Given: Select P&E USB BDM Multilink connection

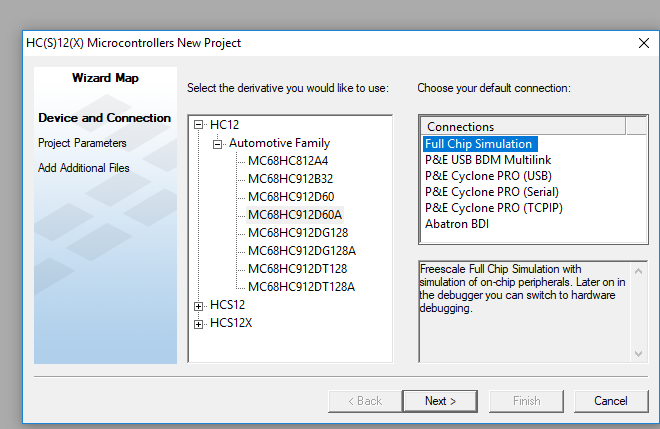Looking at the screenshot, I should (x=488, y=160).
